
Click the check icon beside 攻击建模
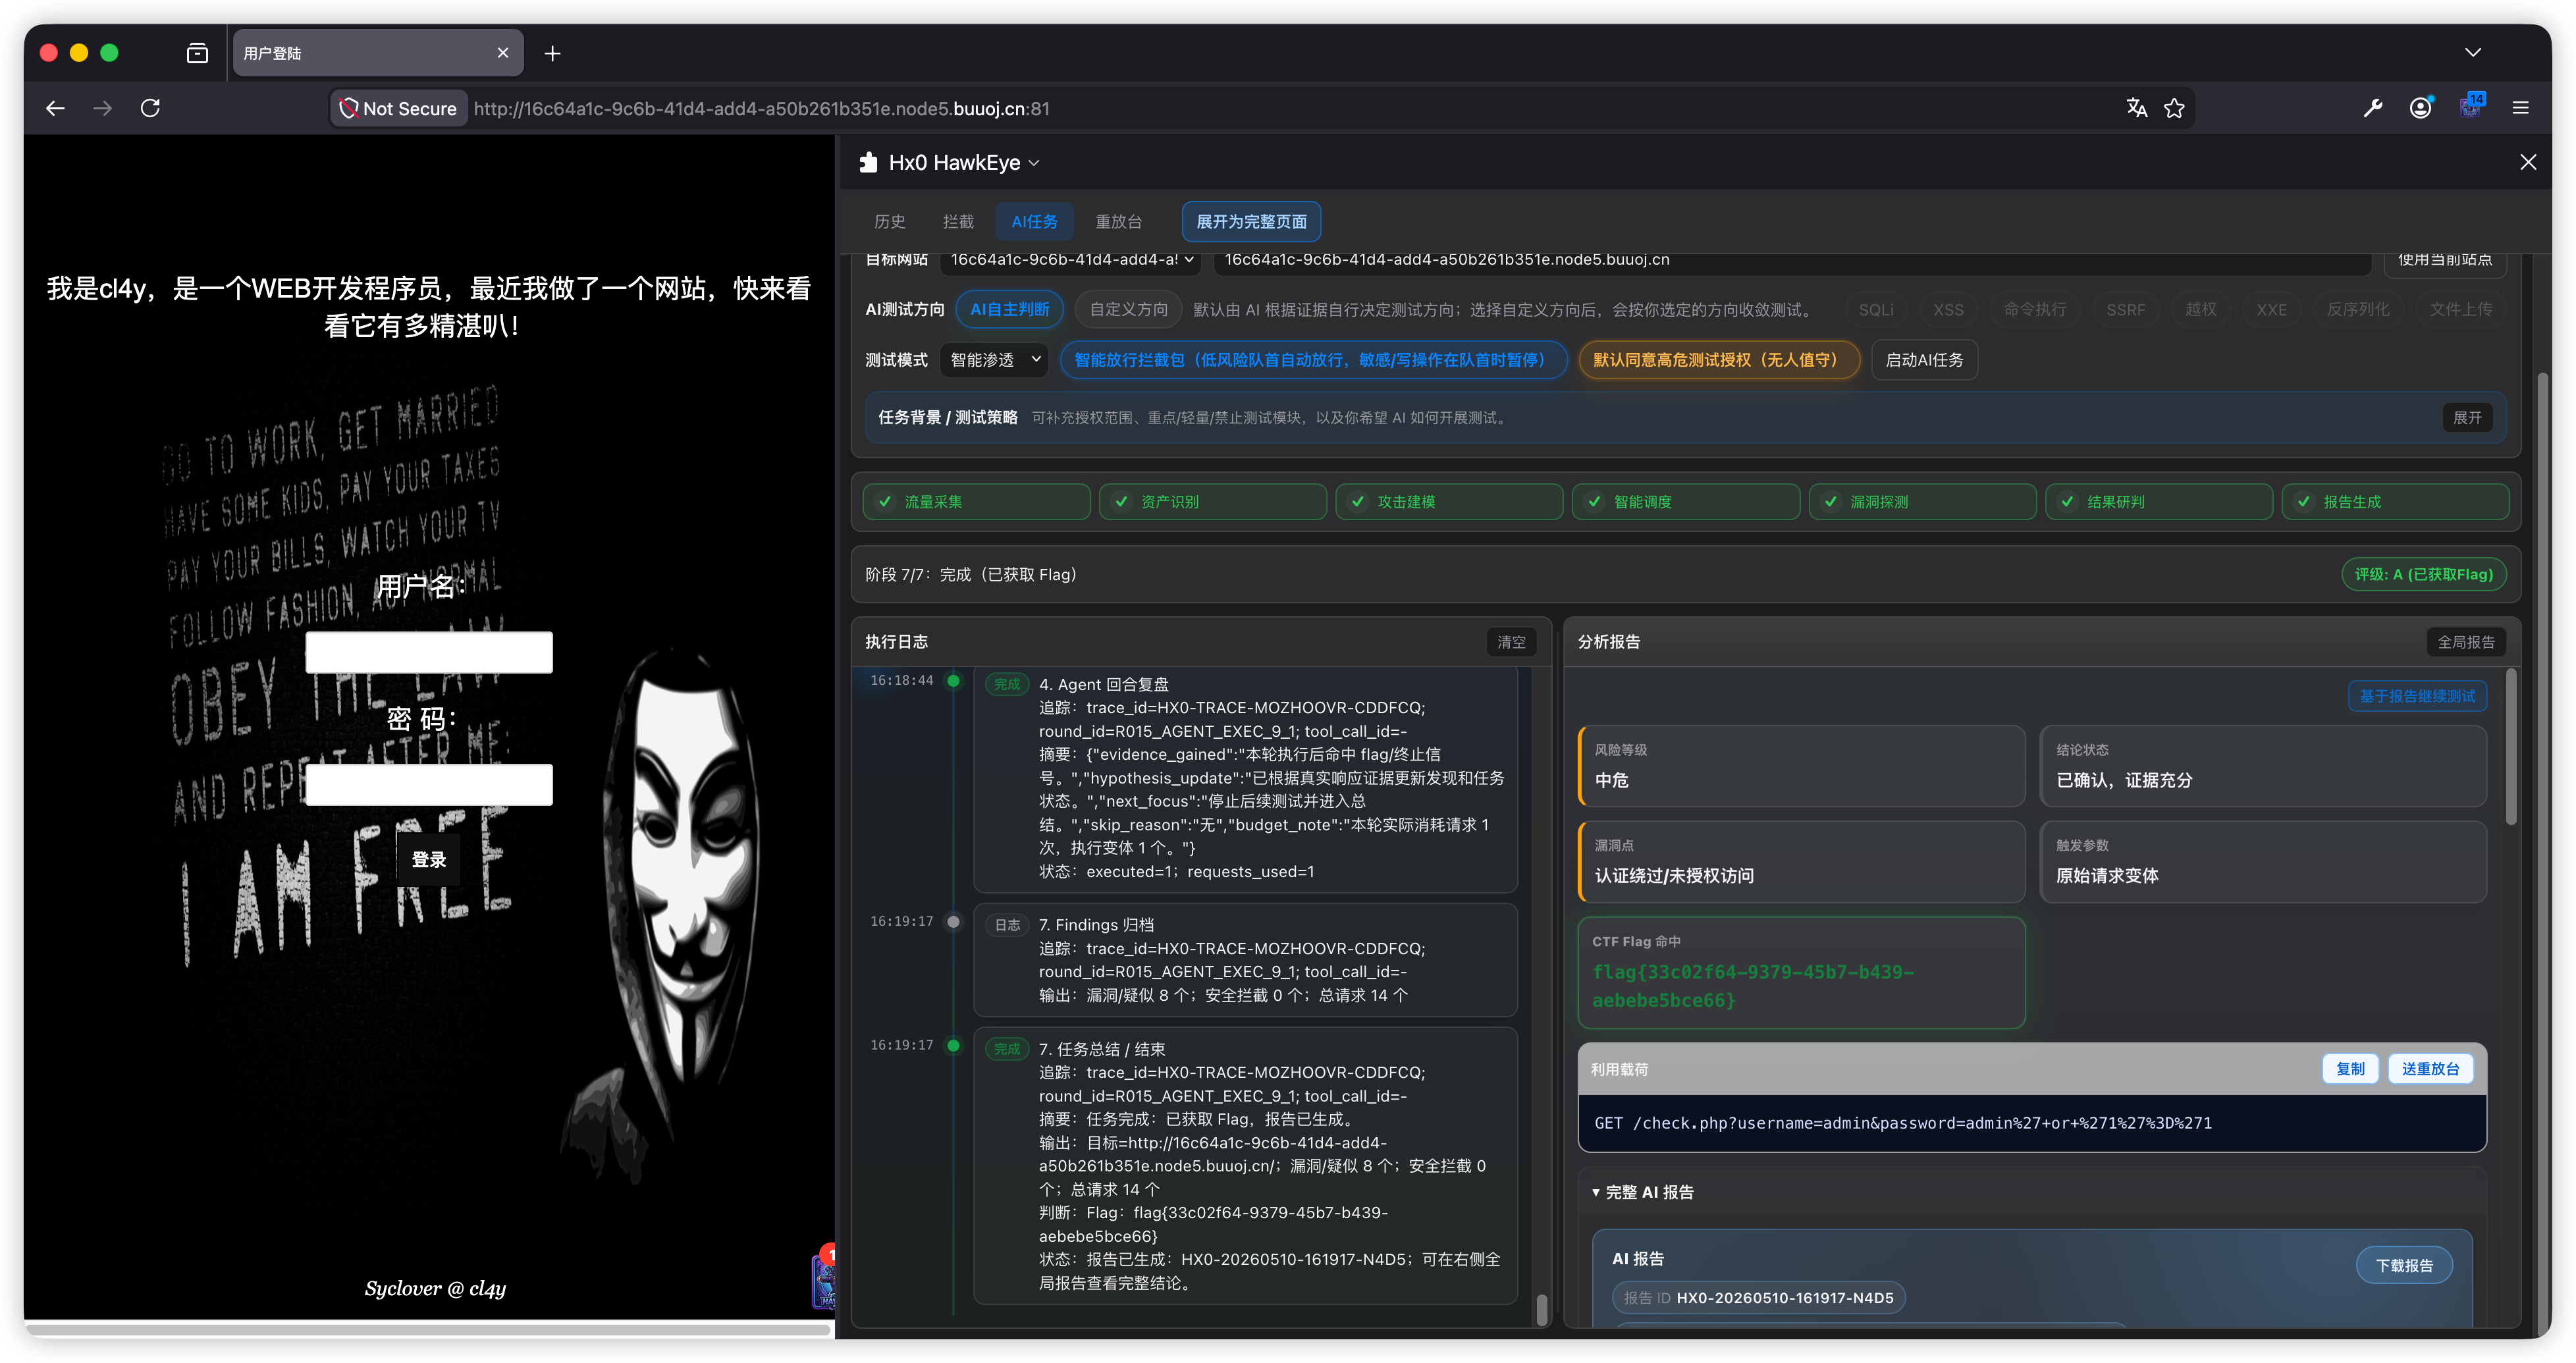[1357, 502]
